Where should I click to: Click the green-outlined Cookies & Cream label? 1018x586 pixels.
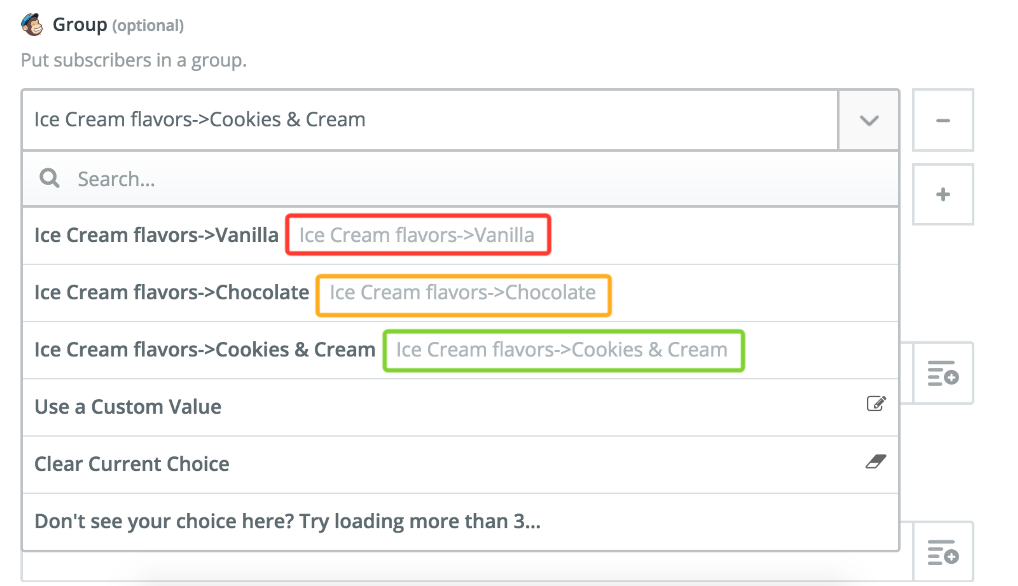[x=563, y=350]
